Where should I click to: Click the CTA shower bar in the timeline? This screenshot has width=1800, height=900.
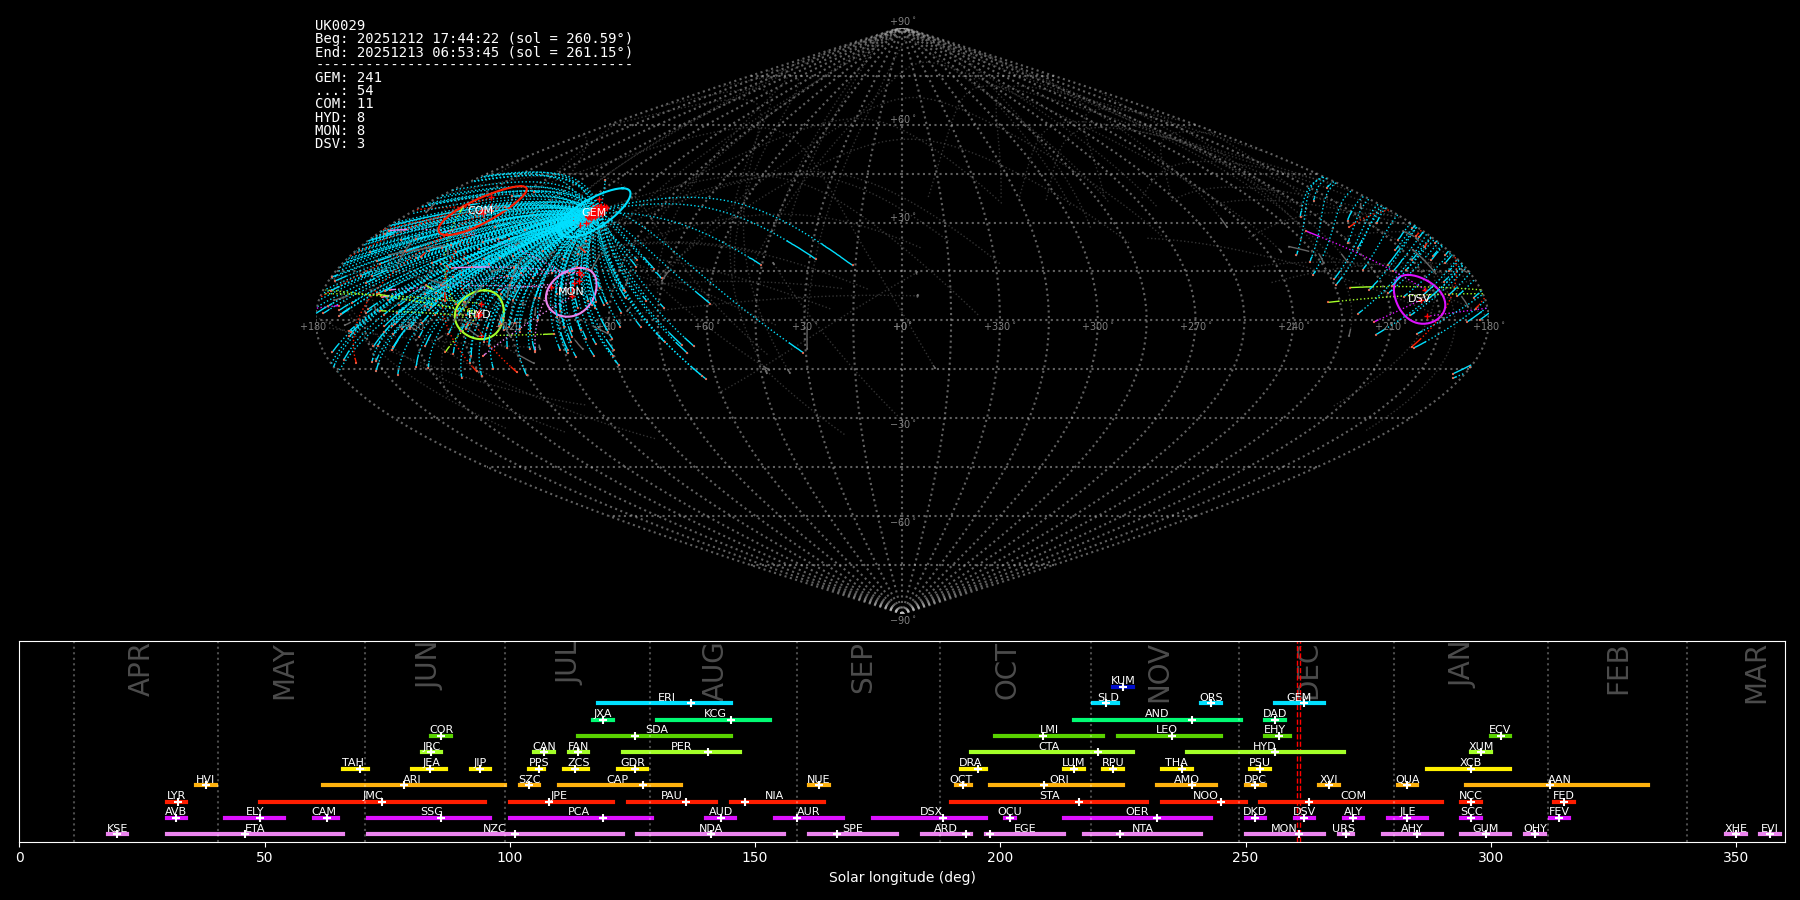(1052, 752)
